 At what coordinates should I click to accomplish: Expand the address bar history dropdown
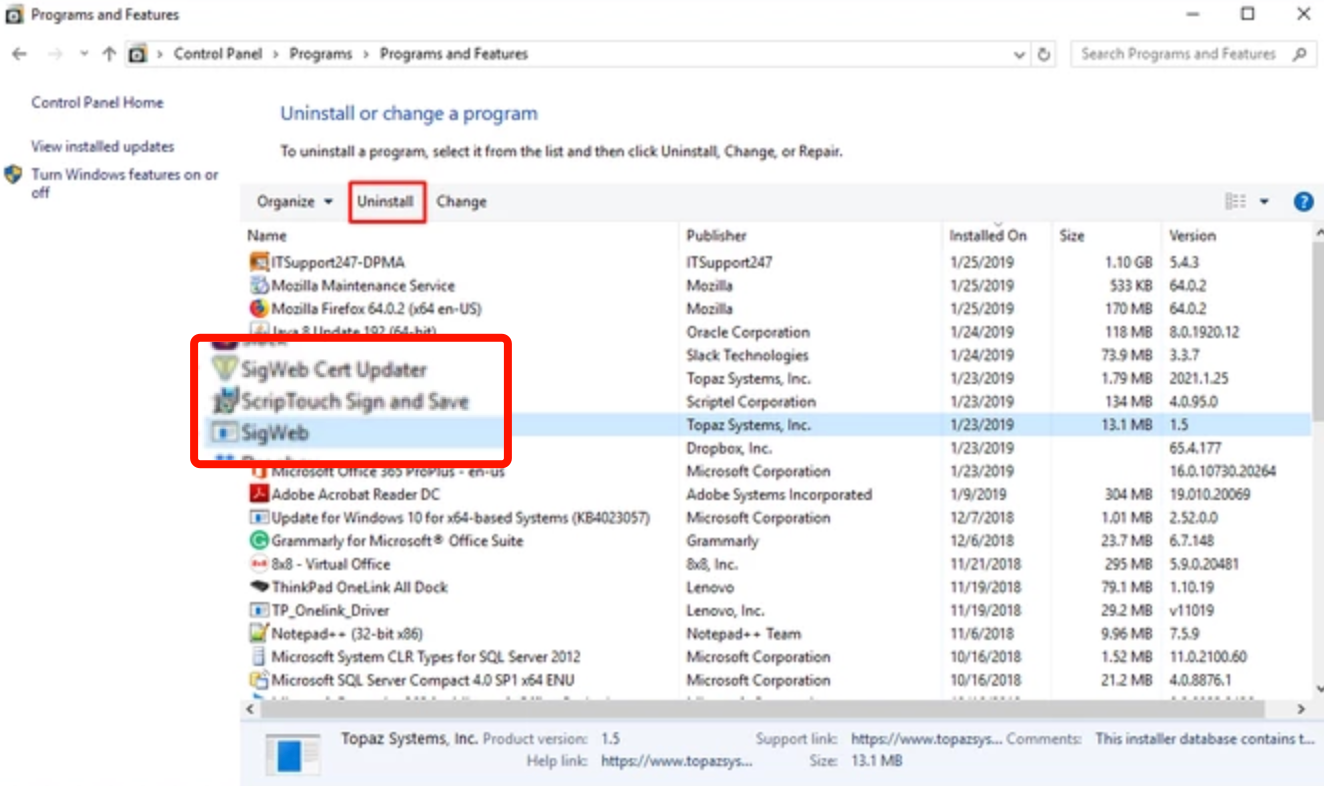point(1019,55)
